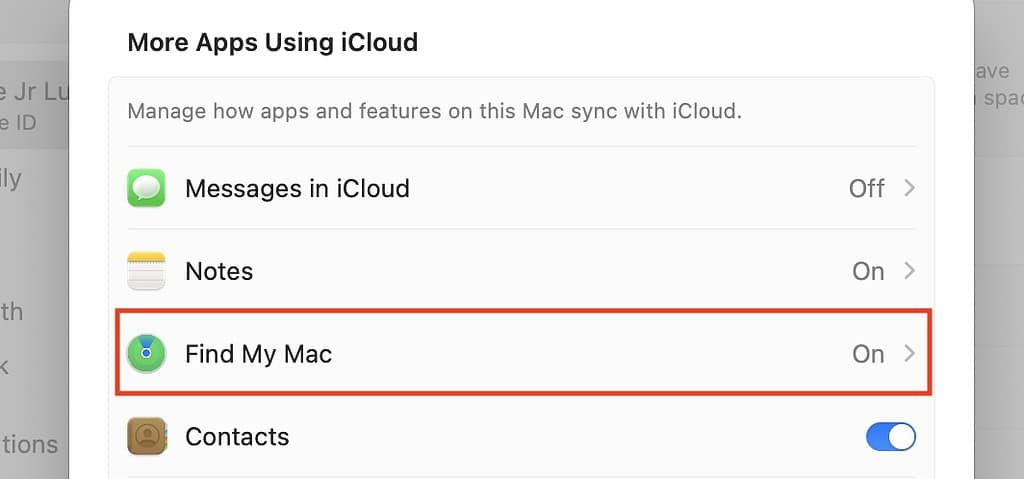Screen dimensions: 1024x479
Task: Click the yellow Notes app icon
Action: (146, 271)
